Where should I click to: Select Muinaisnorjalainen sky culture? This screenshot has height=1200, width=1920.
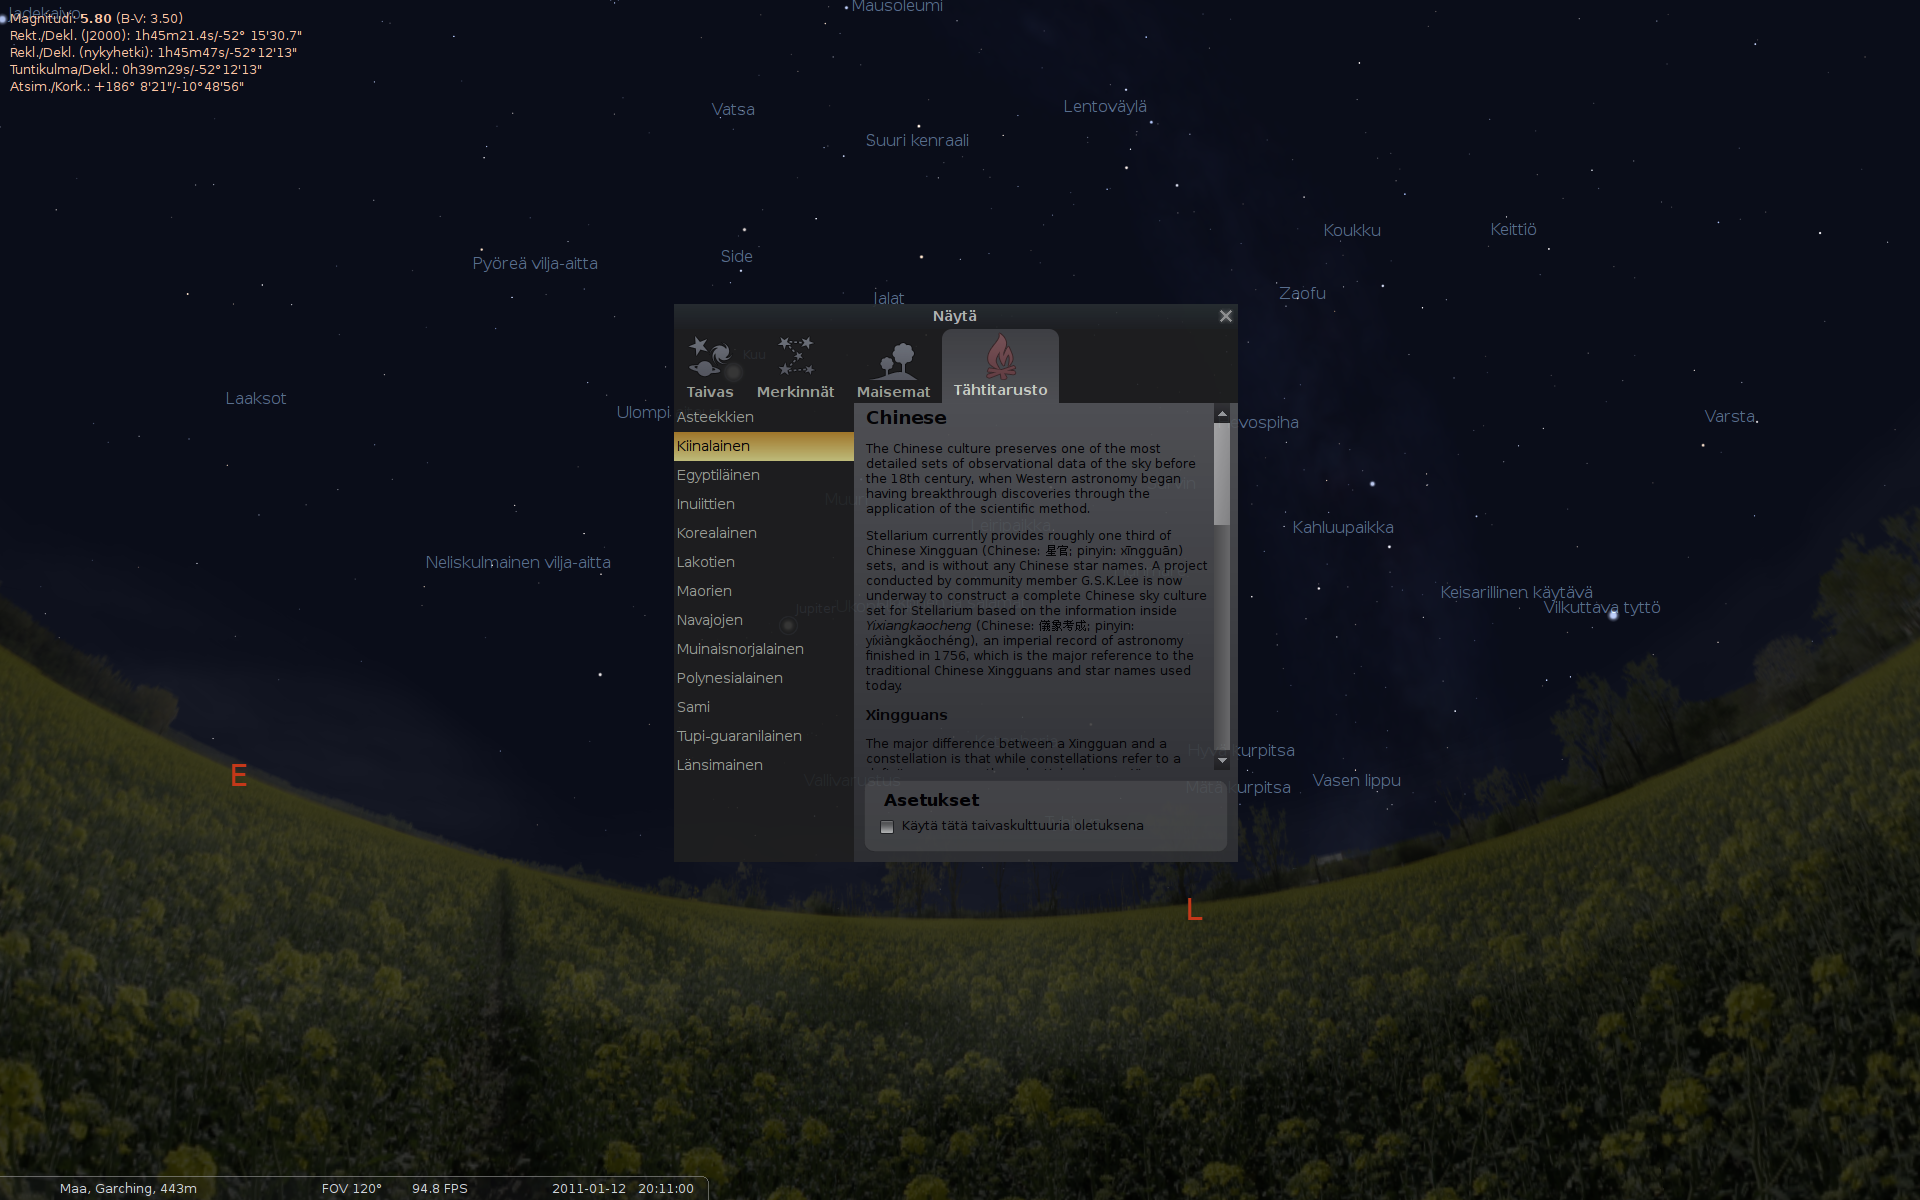point(764,649)
